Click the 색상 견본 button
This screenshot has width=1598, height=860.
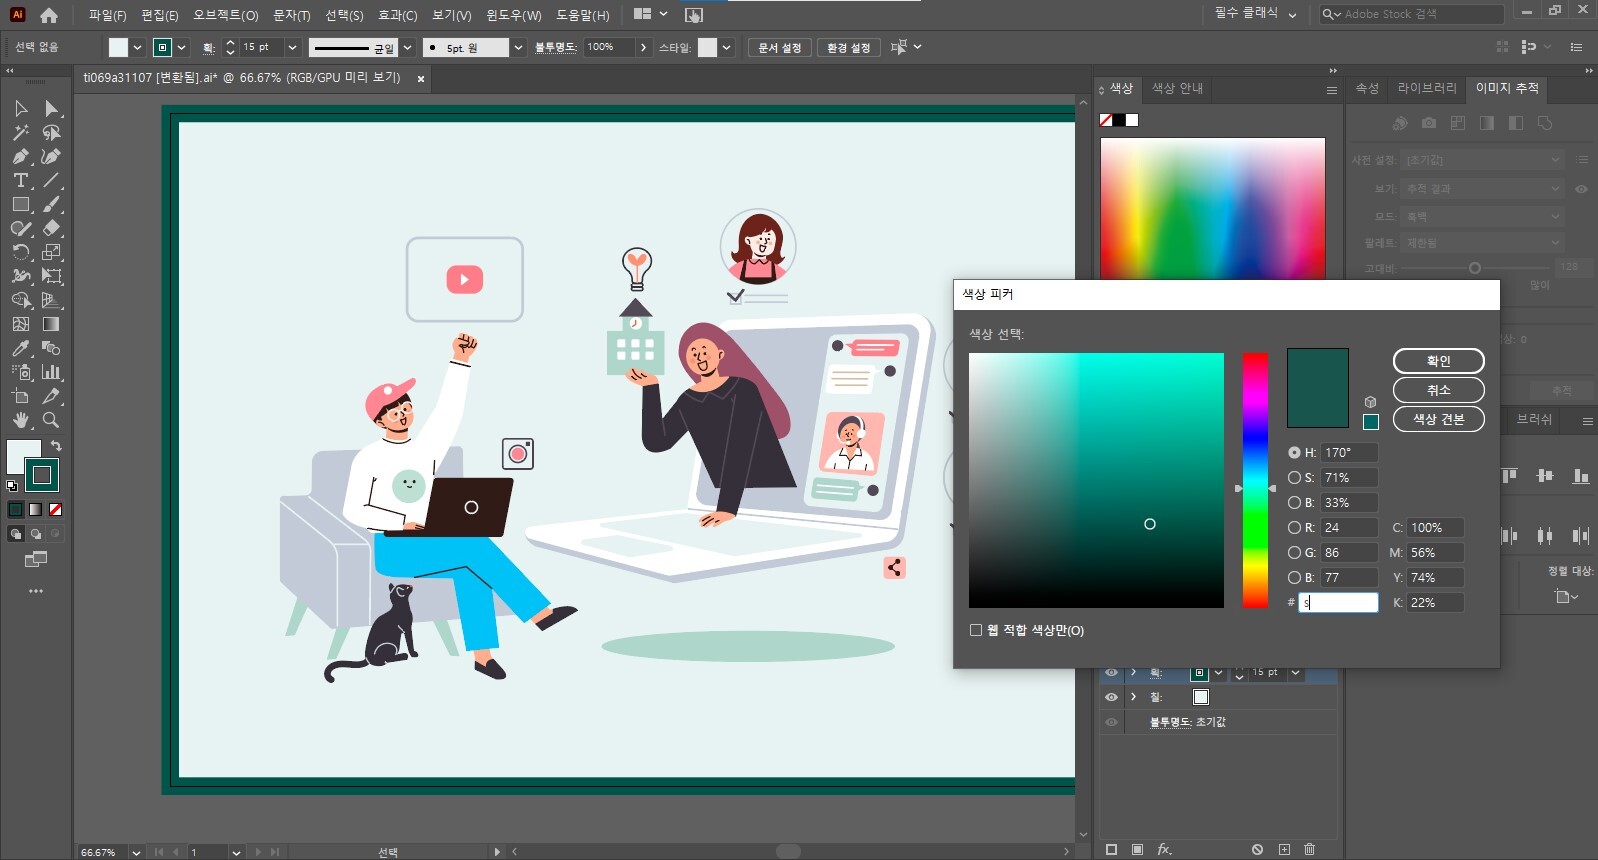1438,419
